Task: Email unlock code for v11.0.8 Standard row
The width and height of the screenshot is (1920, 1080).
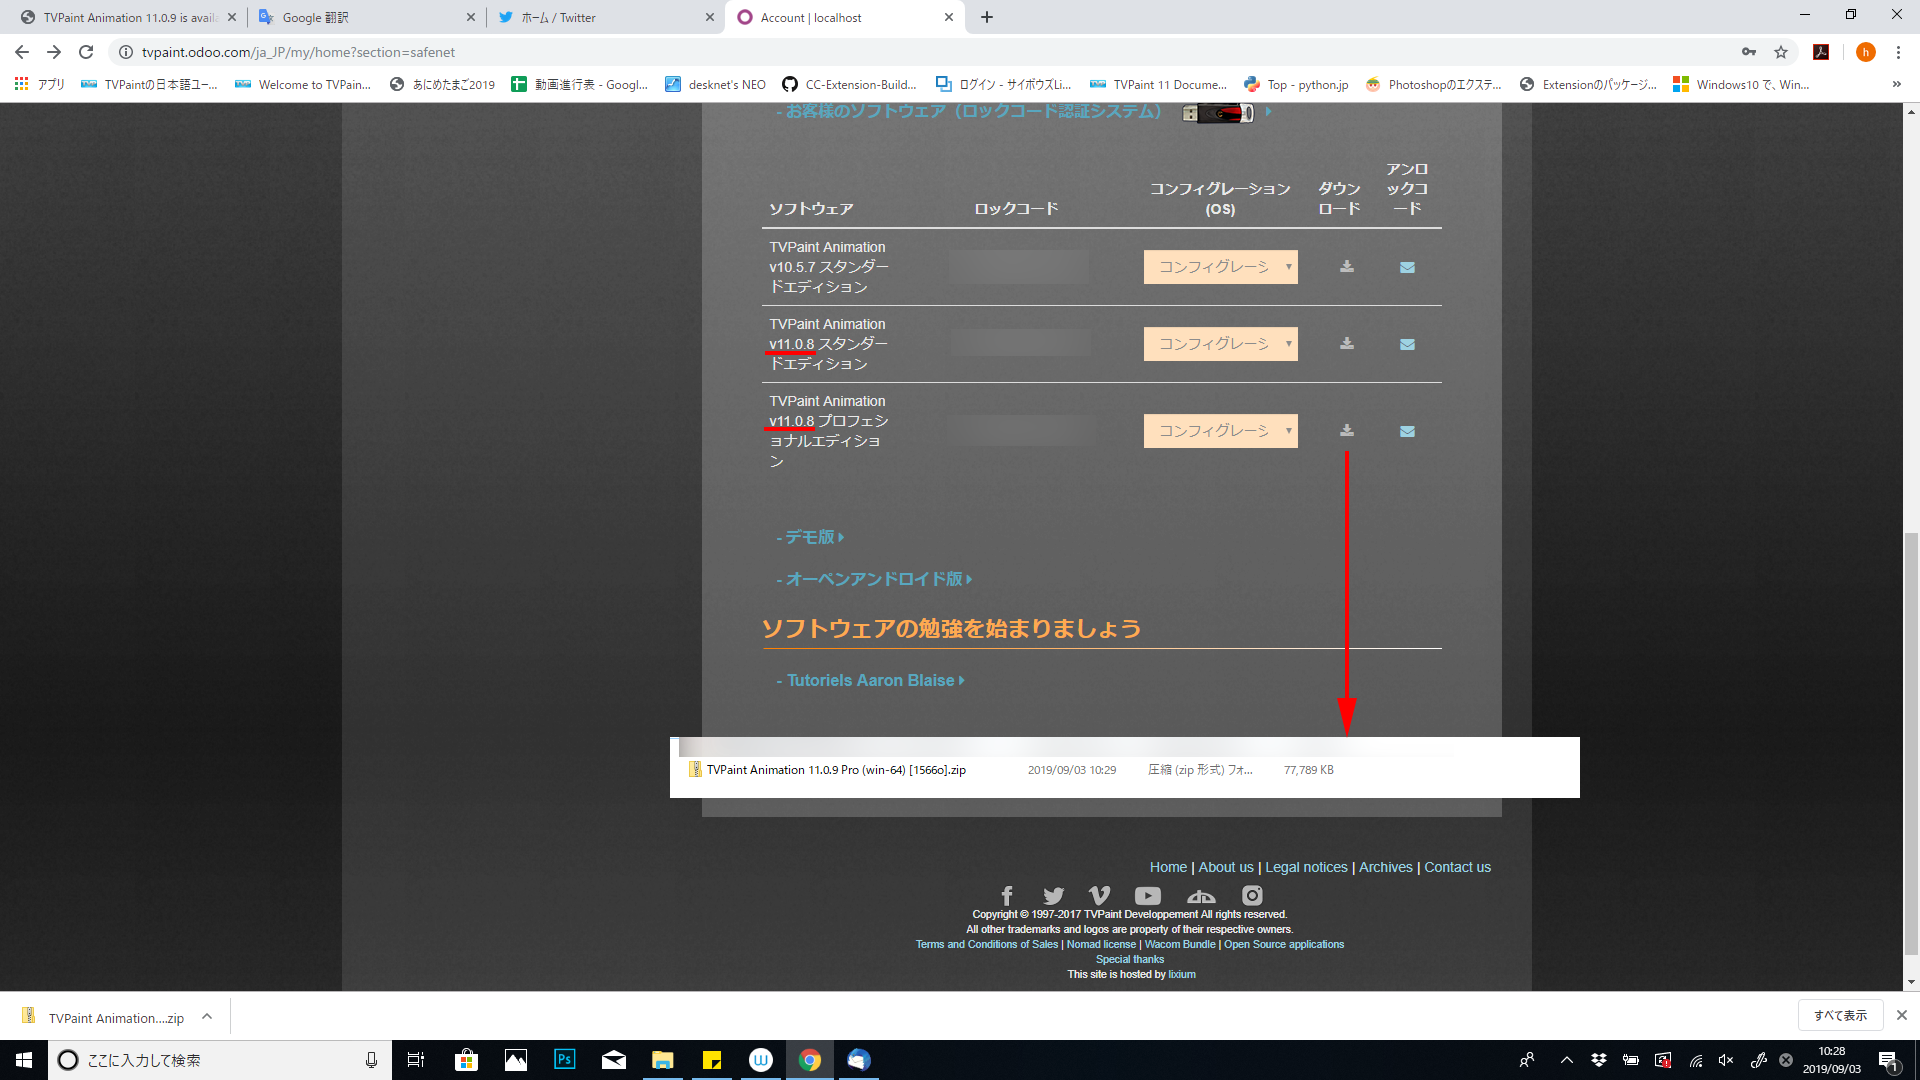Action: pos(1407,344)
